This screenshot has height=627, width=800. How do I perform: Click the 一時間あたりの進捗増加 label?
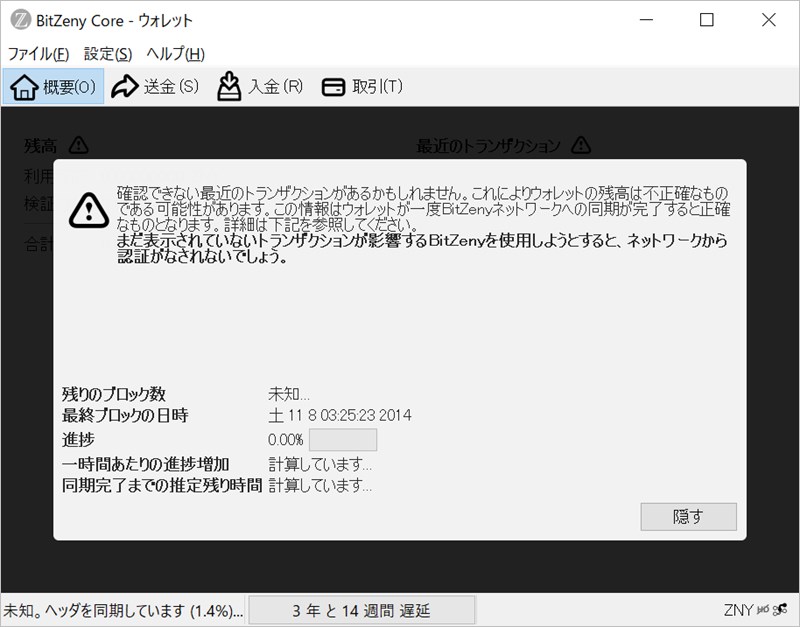[145, 464]
